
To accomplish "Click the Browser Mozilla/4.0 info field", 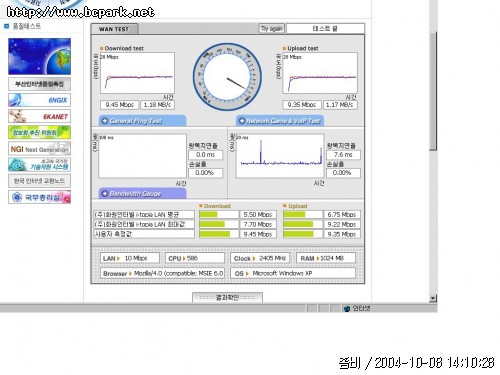I will click(x=162, y=273).
